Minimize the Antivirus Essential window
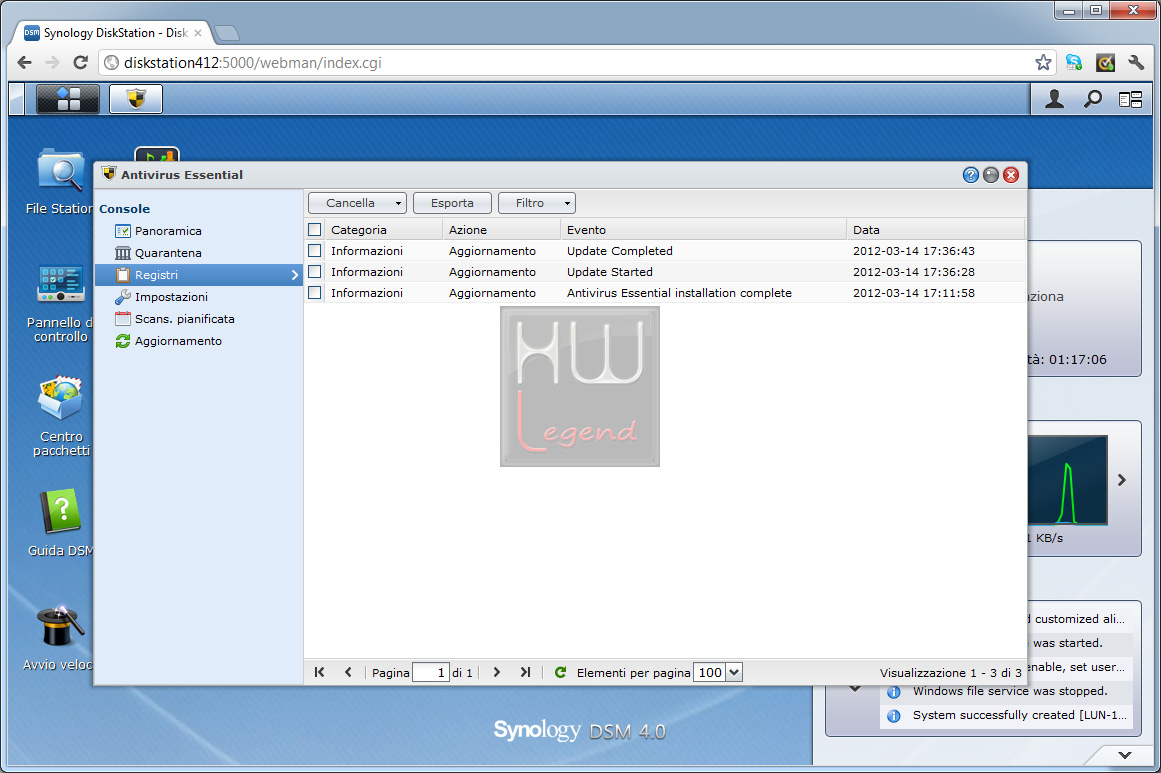The image size is (1161, 773). tap(991, 175)
